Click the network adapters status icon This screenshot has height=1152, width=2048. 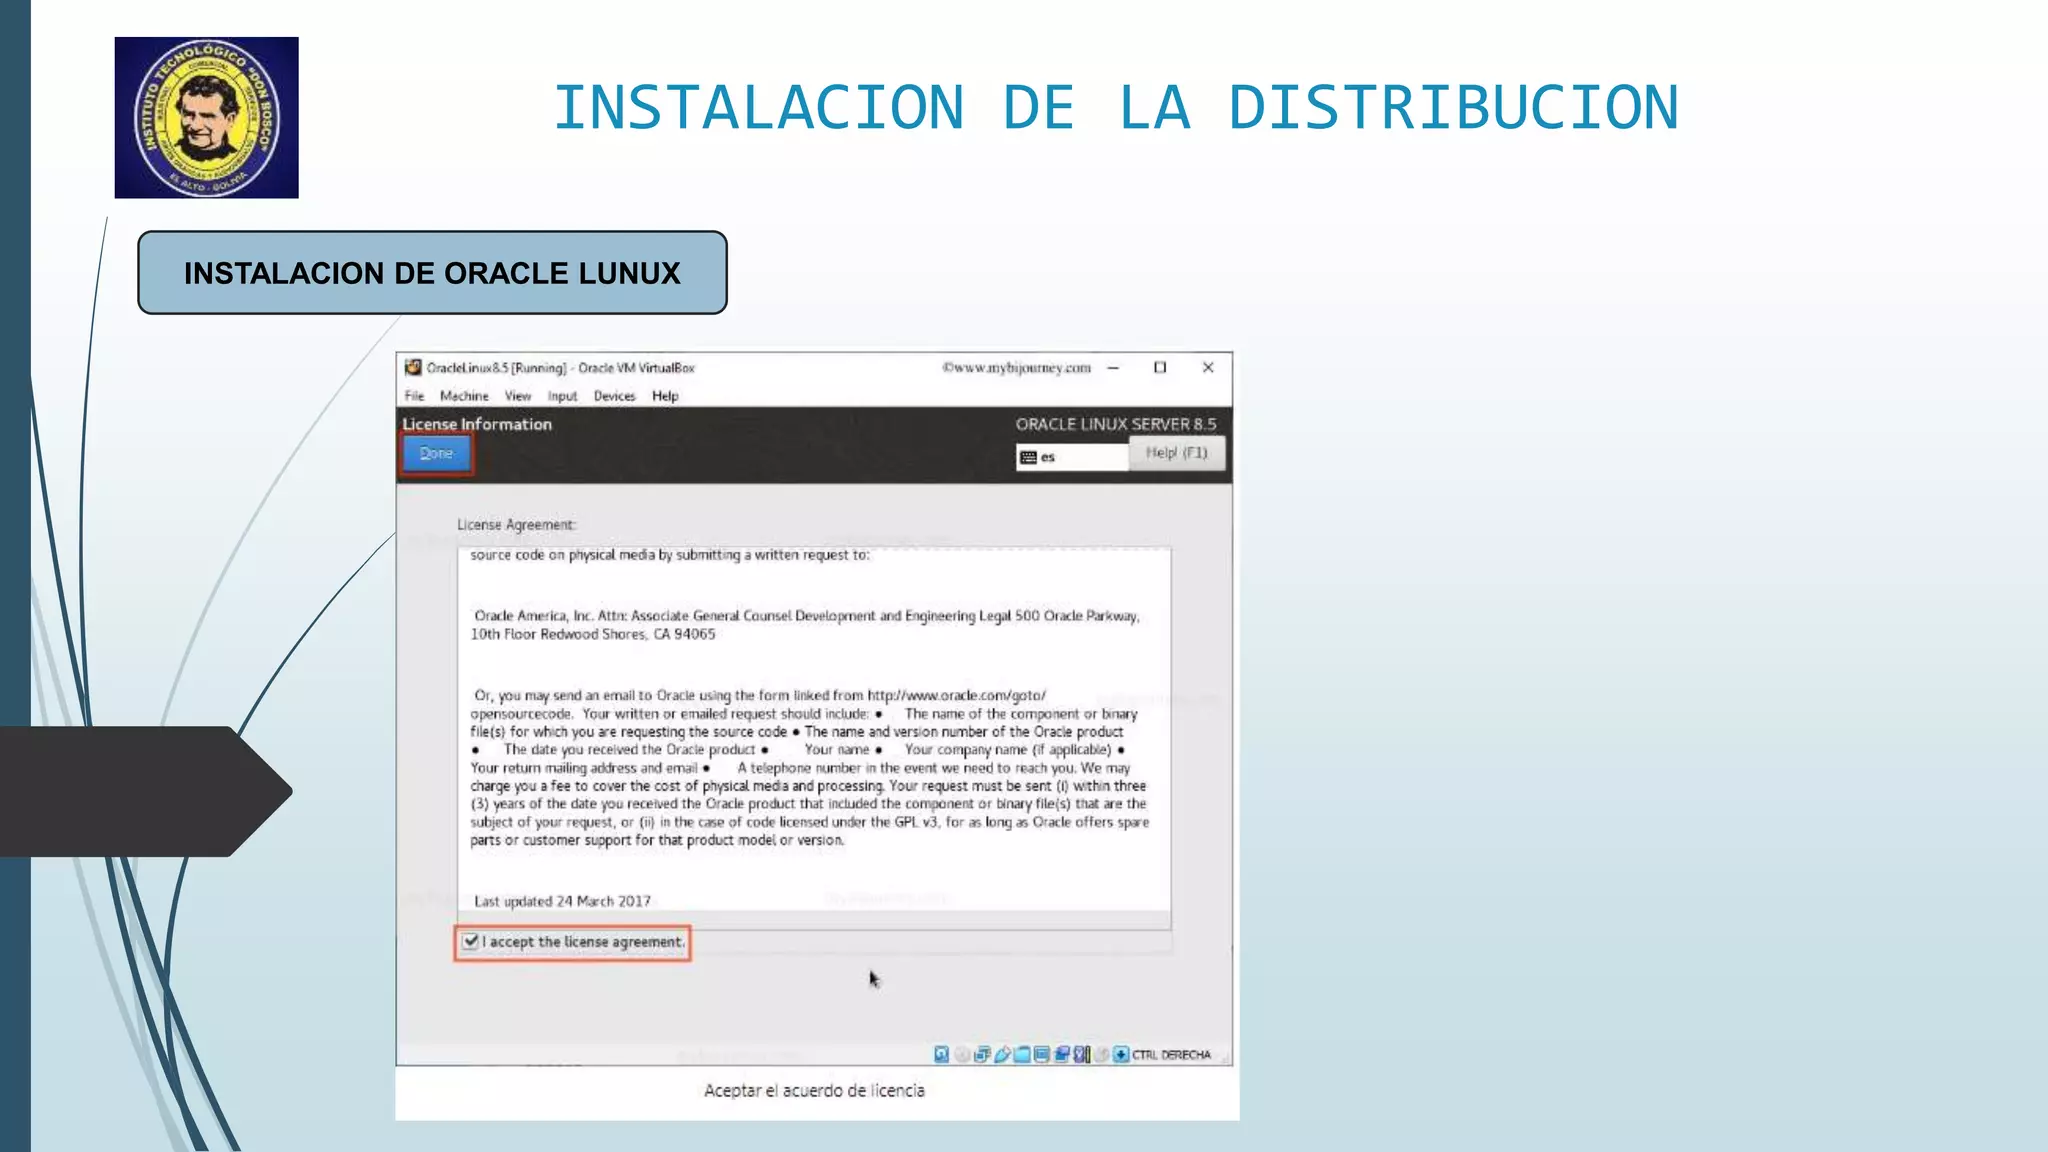(x=982, y=1054)
